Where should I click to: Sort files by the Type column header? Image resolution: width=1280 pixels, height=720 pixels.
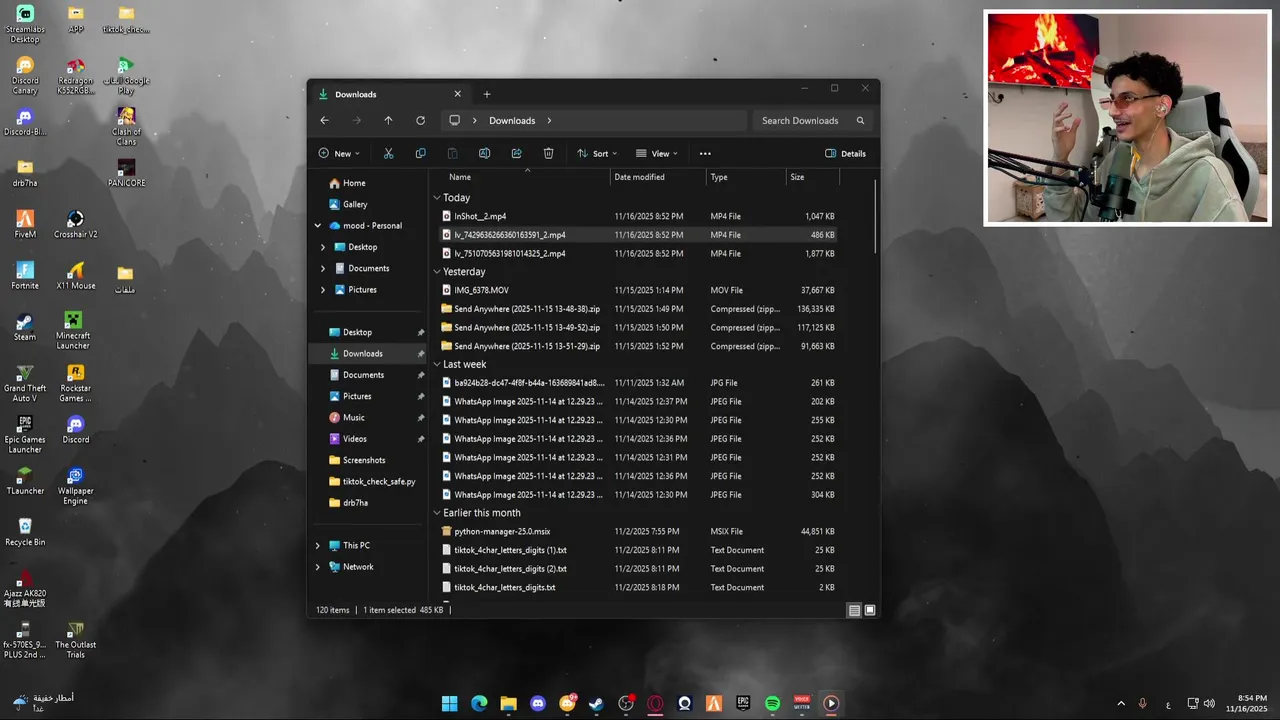tap(745, 177)
